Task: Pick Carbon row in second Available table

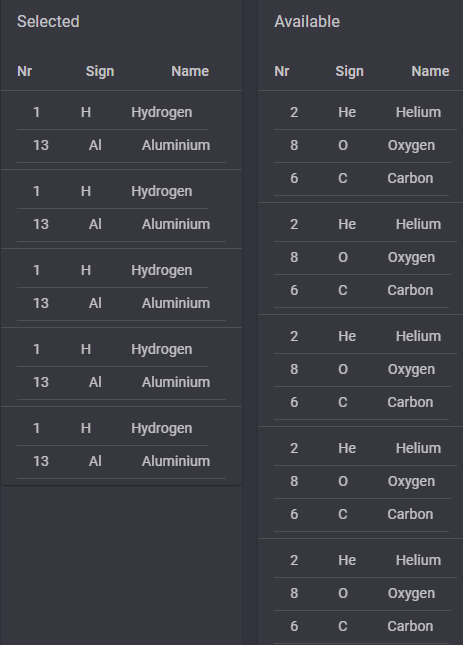Action: (x=361, y=290)
